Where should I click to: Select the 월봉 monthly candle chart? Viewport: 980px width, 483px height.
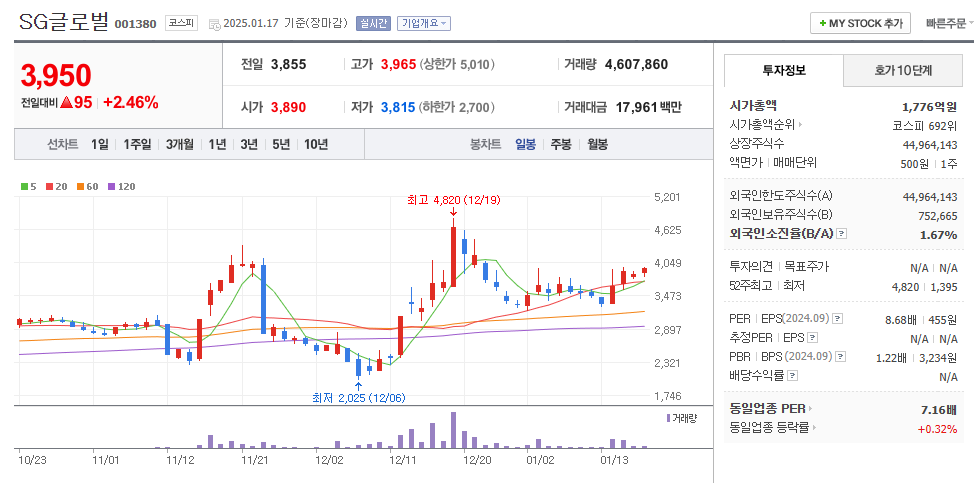coord(597,144)
